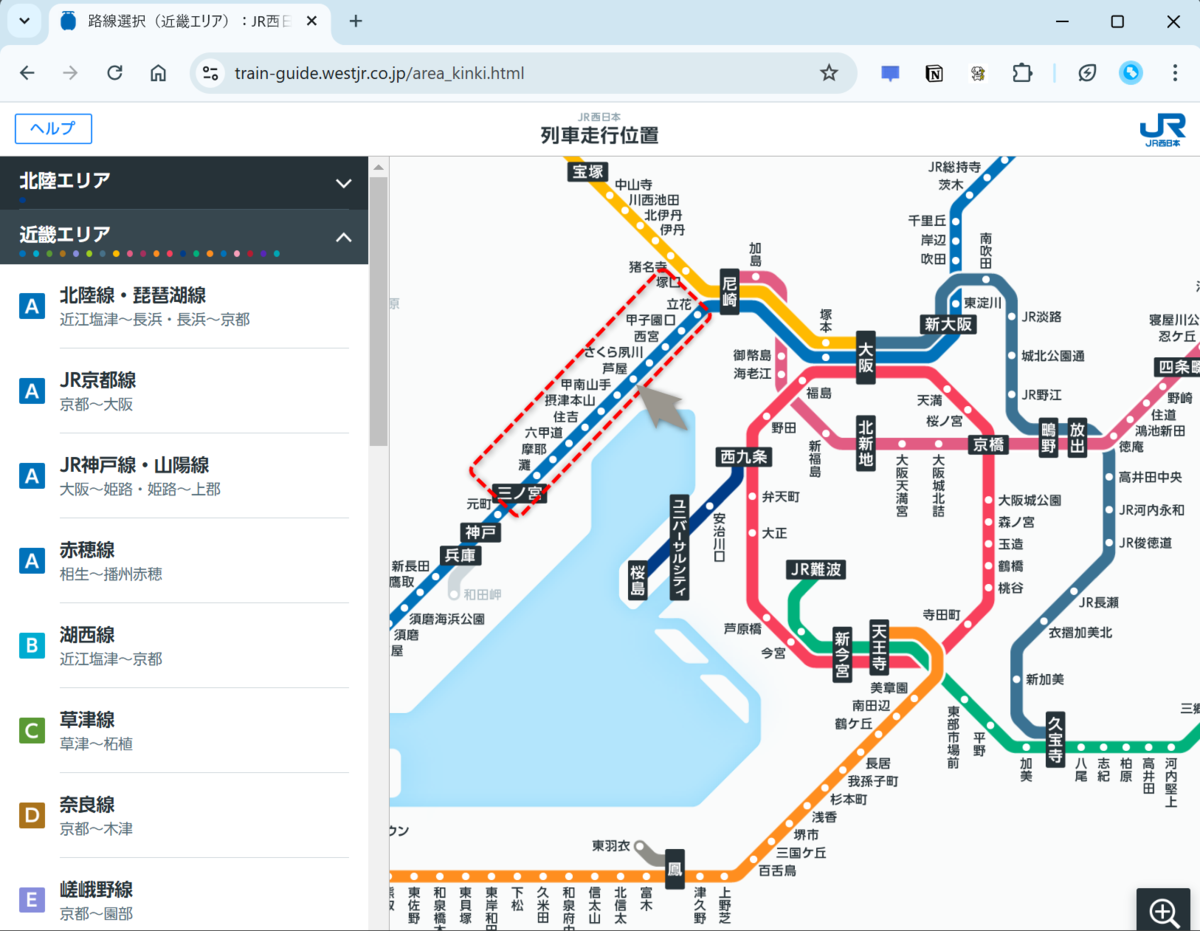The height and width of the screenshot is (931, 1200).
Task: Click 鴫野 station label
Action: click(1047, 437)
